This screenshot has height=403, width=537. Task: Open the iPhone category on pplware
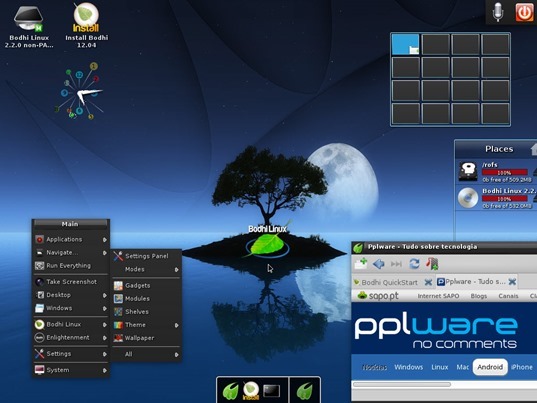coord(522,367)
